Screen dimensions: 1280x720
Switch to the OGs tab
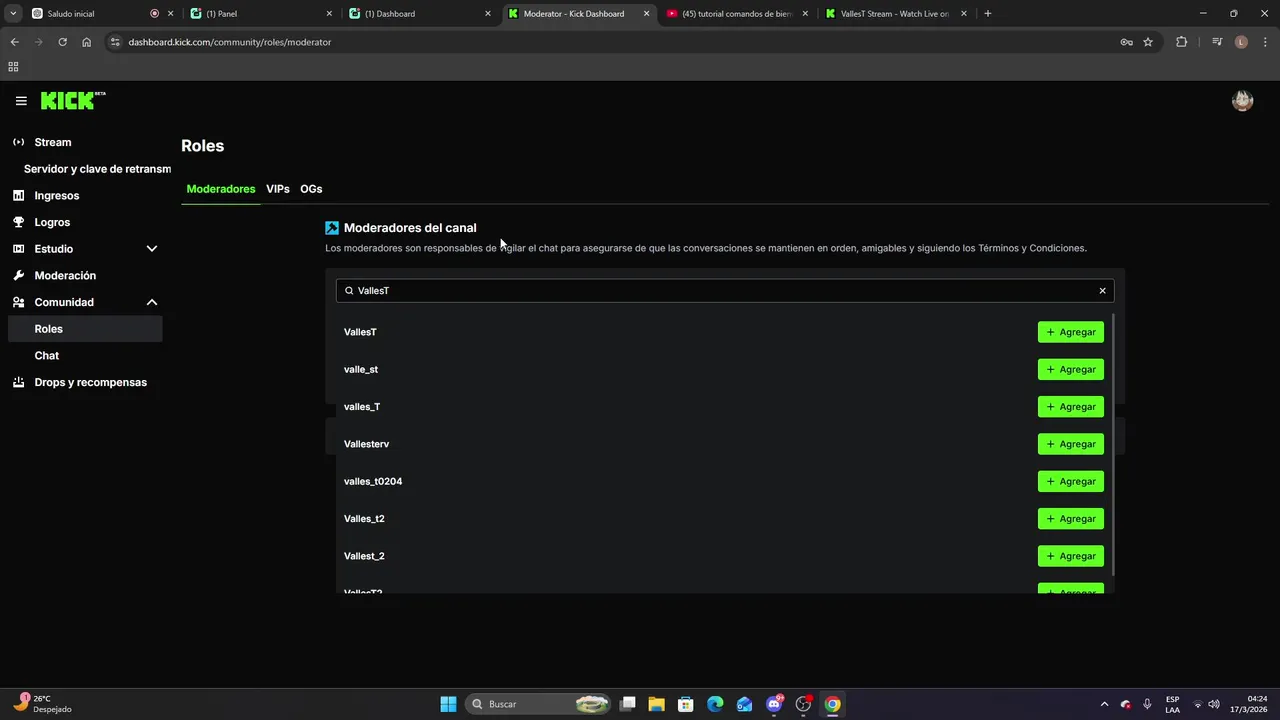tap(311, 189)
